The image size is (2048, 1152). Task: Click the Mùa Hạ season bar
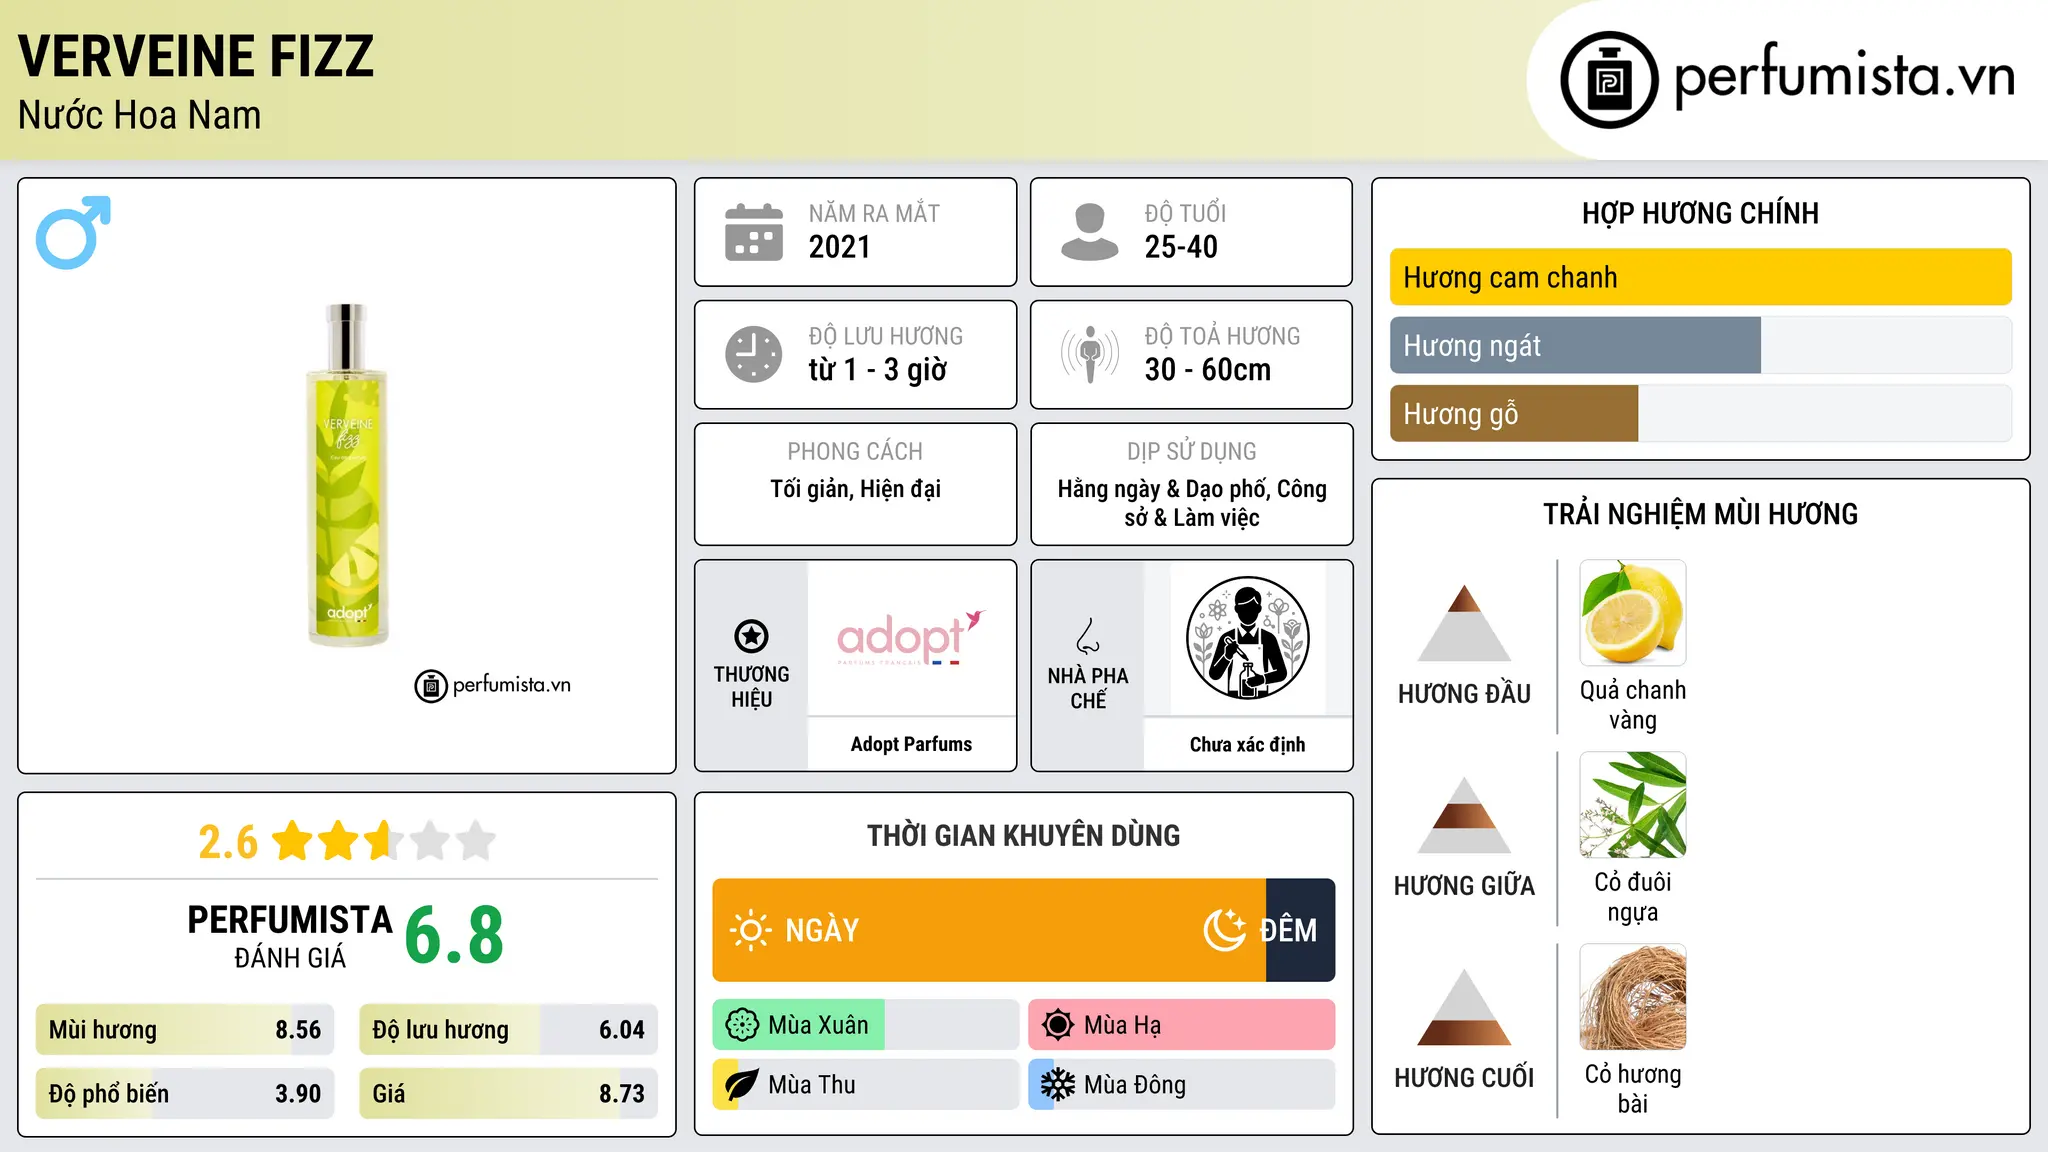[x=1181, y=1025]
